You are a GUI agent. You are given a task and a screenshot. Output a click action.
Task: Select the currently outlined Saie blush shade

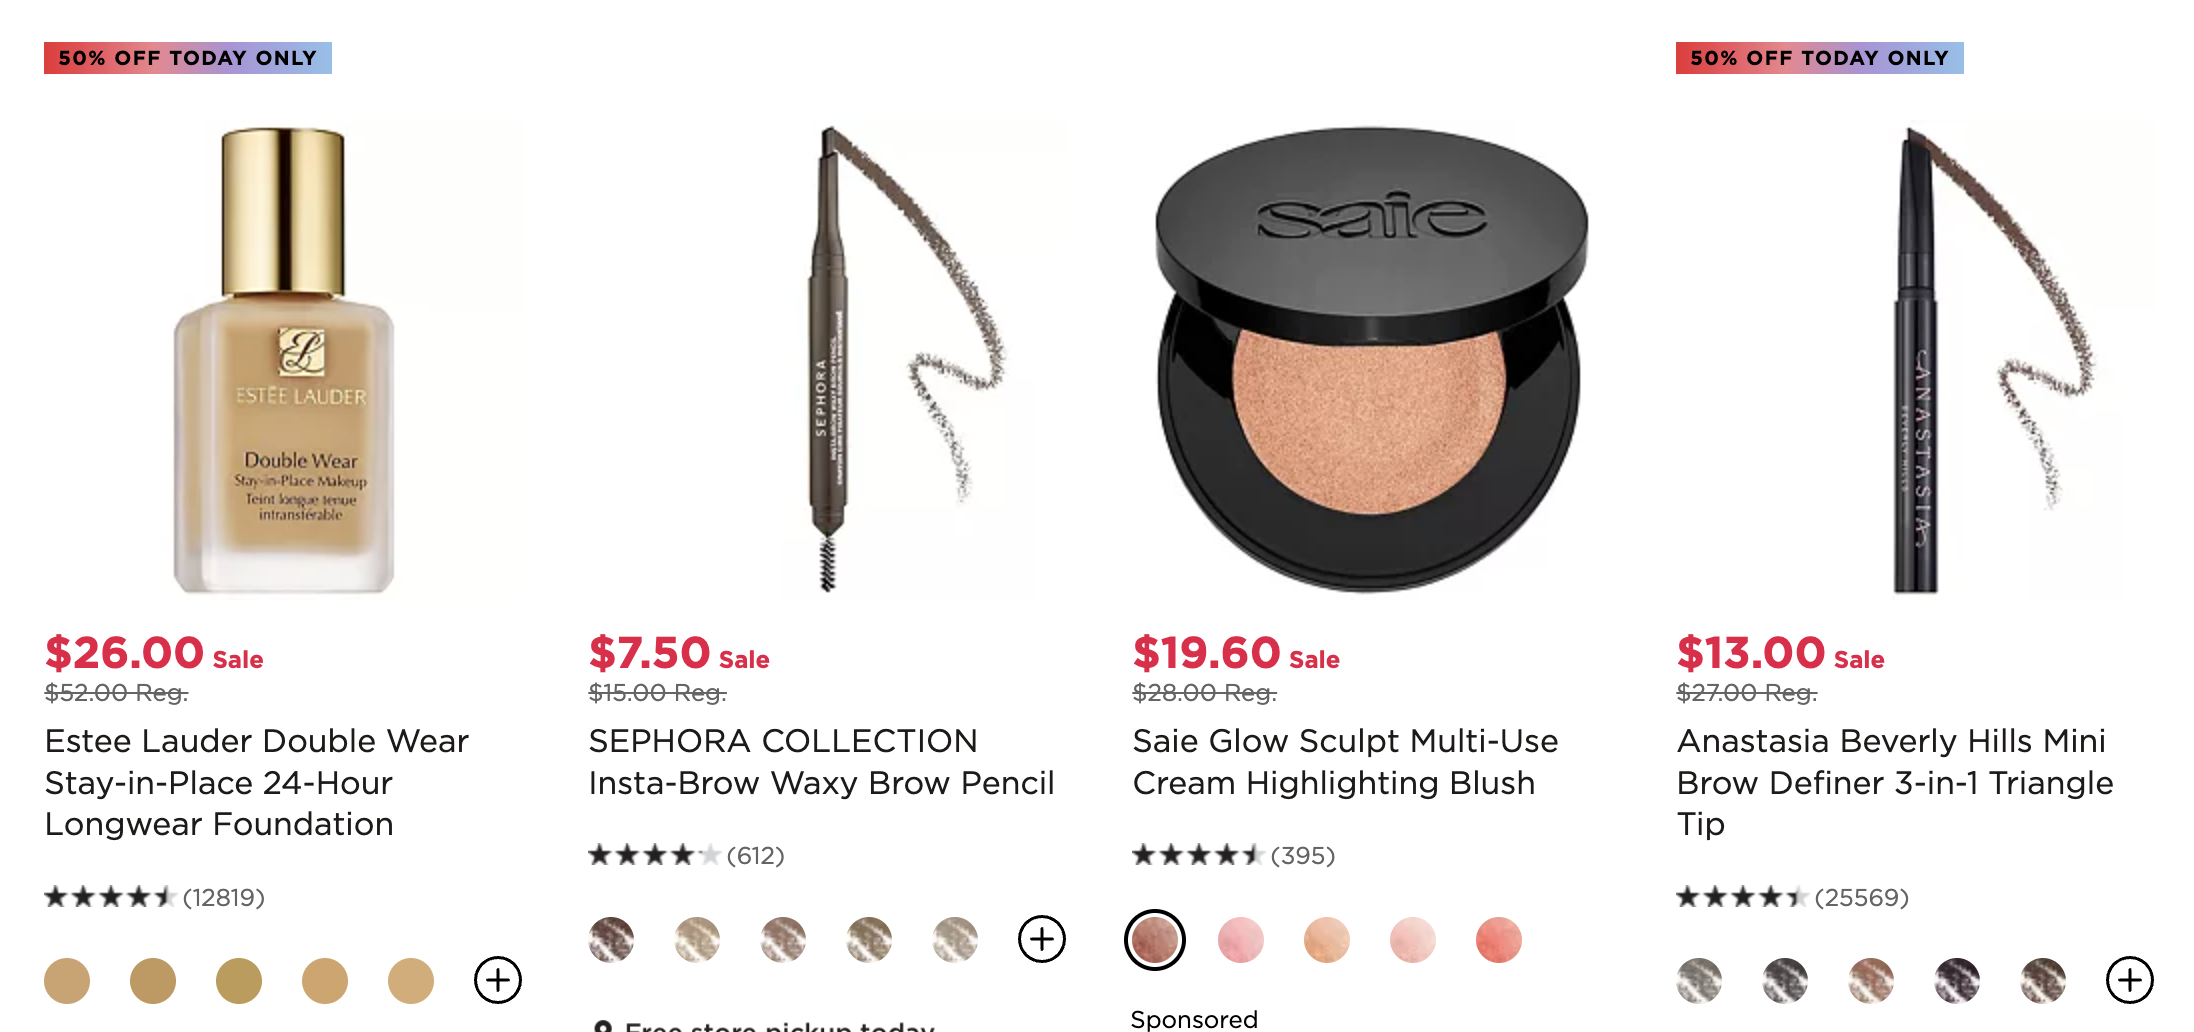coord(1155,940)
